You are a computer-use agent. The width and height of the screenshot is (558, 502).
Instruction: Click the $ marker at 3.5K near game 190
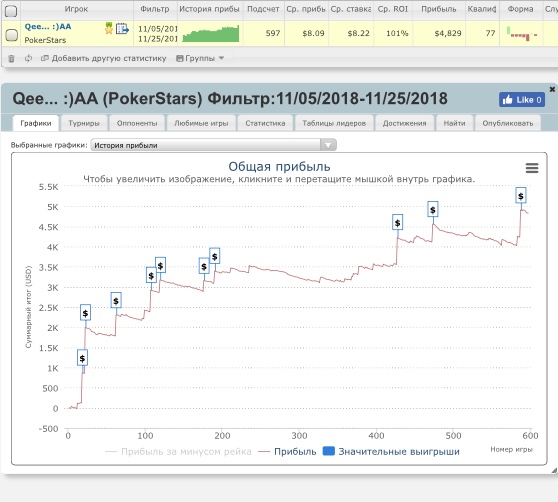215,256
